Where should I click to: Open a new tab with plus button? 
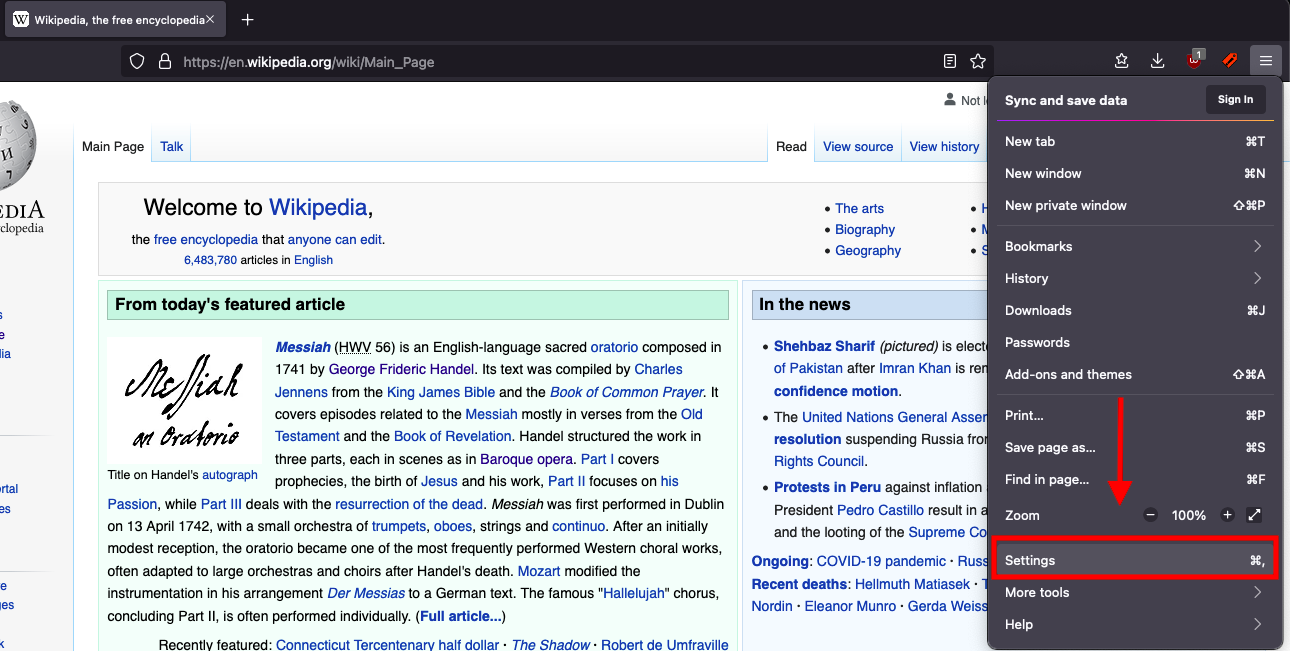[248, 20]
